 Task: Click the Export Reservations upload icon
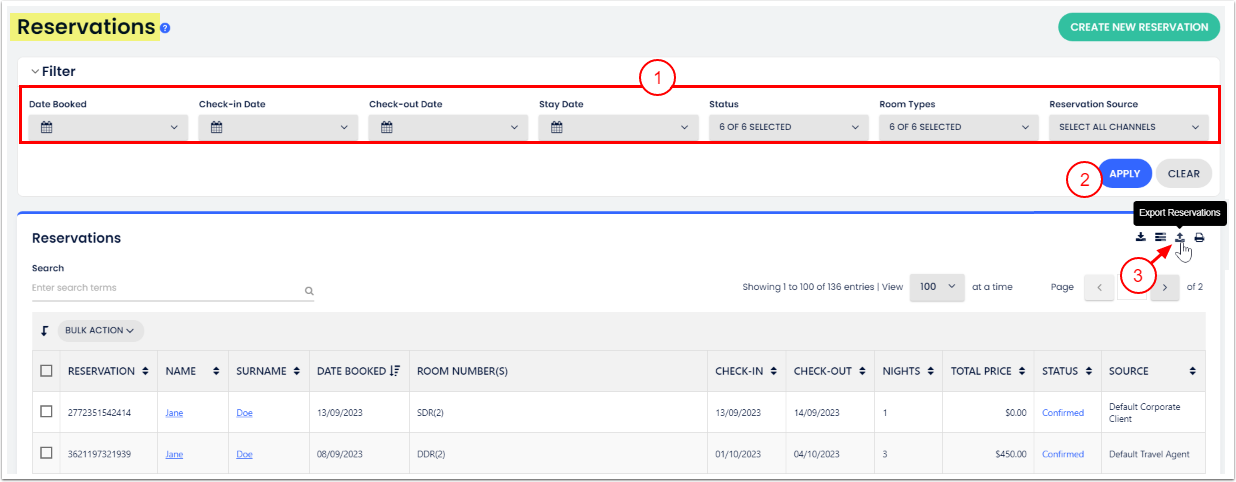pyautogui.click(x=1180, y=237)
